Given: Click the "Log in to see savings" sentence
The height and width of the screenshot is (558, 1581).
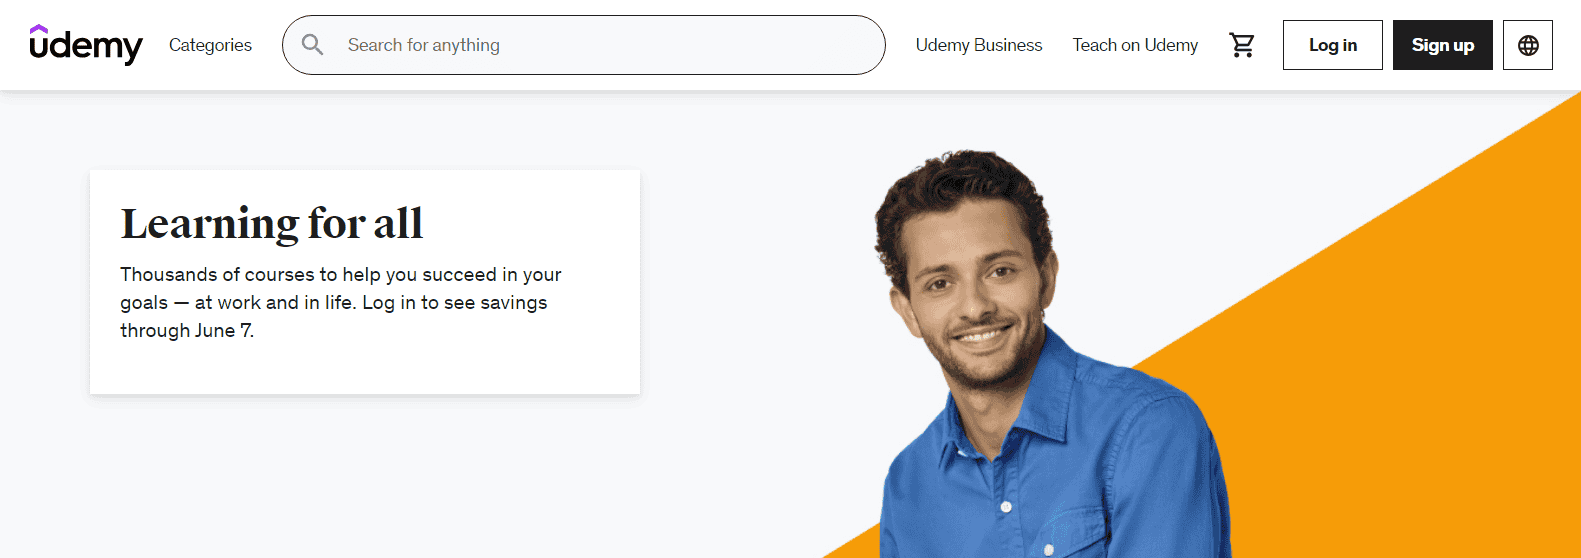Looking at the screenshot, I should point(455,302).
